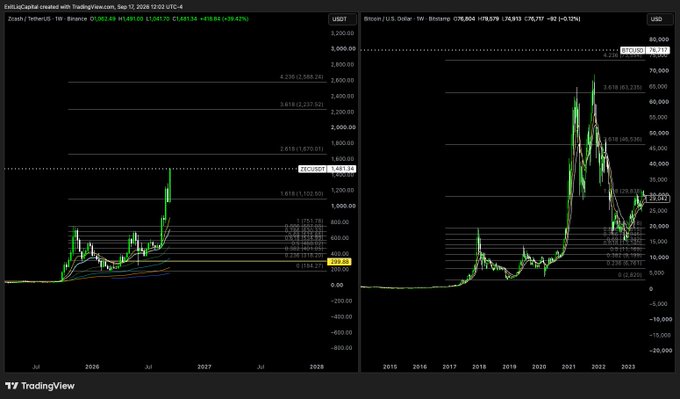Click the 29,042 price tag on Bitcoin axis

(659, 199)
